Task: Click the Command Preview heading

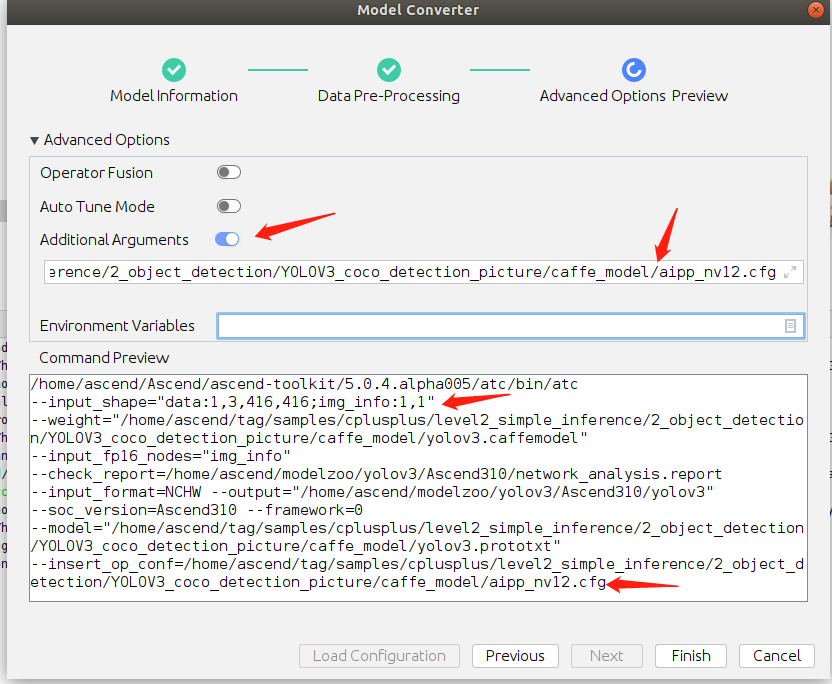Action: pos(104,358)
